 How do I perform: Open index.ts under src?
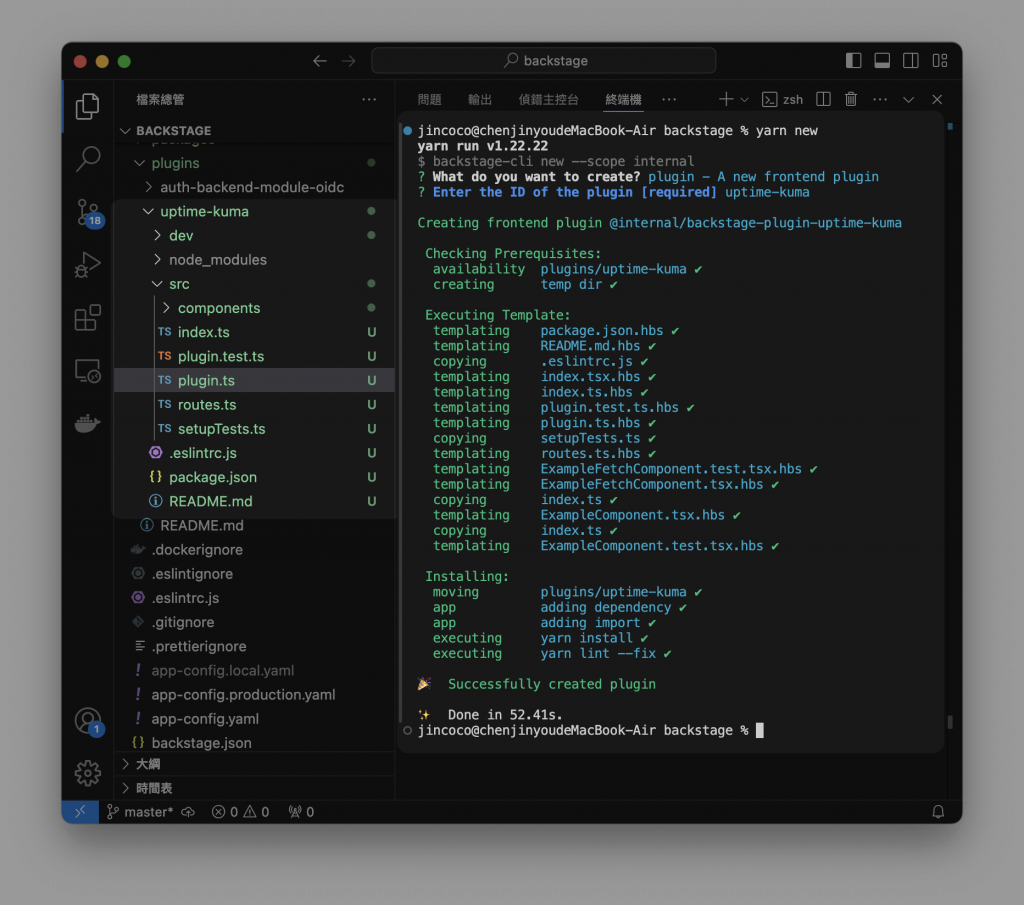point(255,332)
